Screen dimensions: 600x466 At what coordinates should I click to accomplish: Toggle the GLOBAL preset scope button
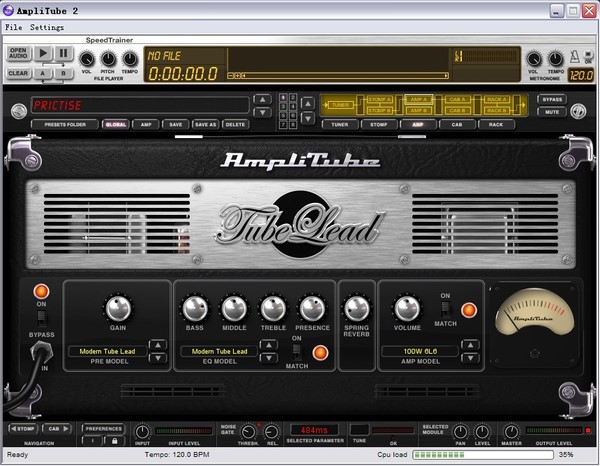pos(116,124)
